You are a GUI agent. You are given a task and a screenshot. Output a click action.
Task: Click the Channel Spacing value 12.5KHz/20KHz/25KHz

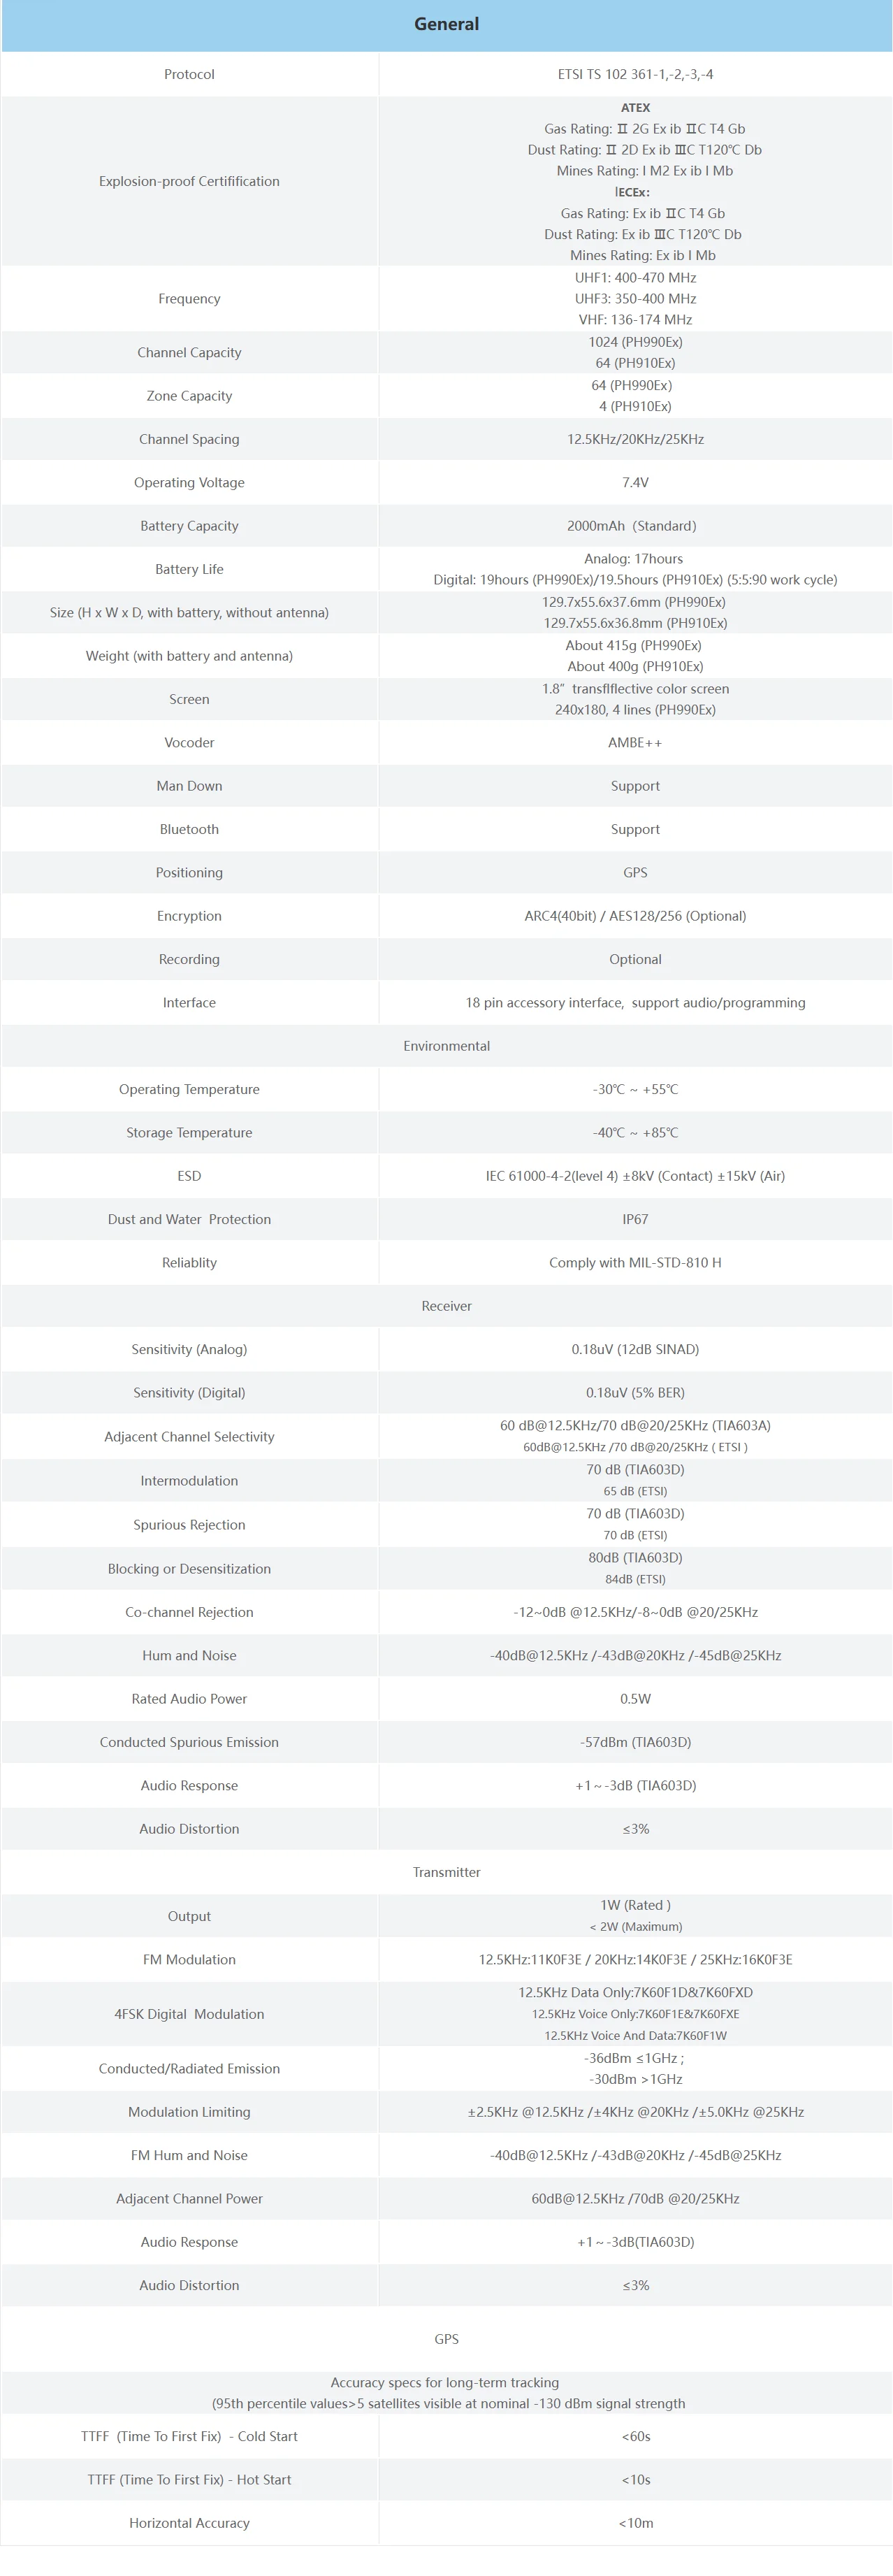(635, 439)
